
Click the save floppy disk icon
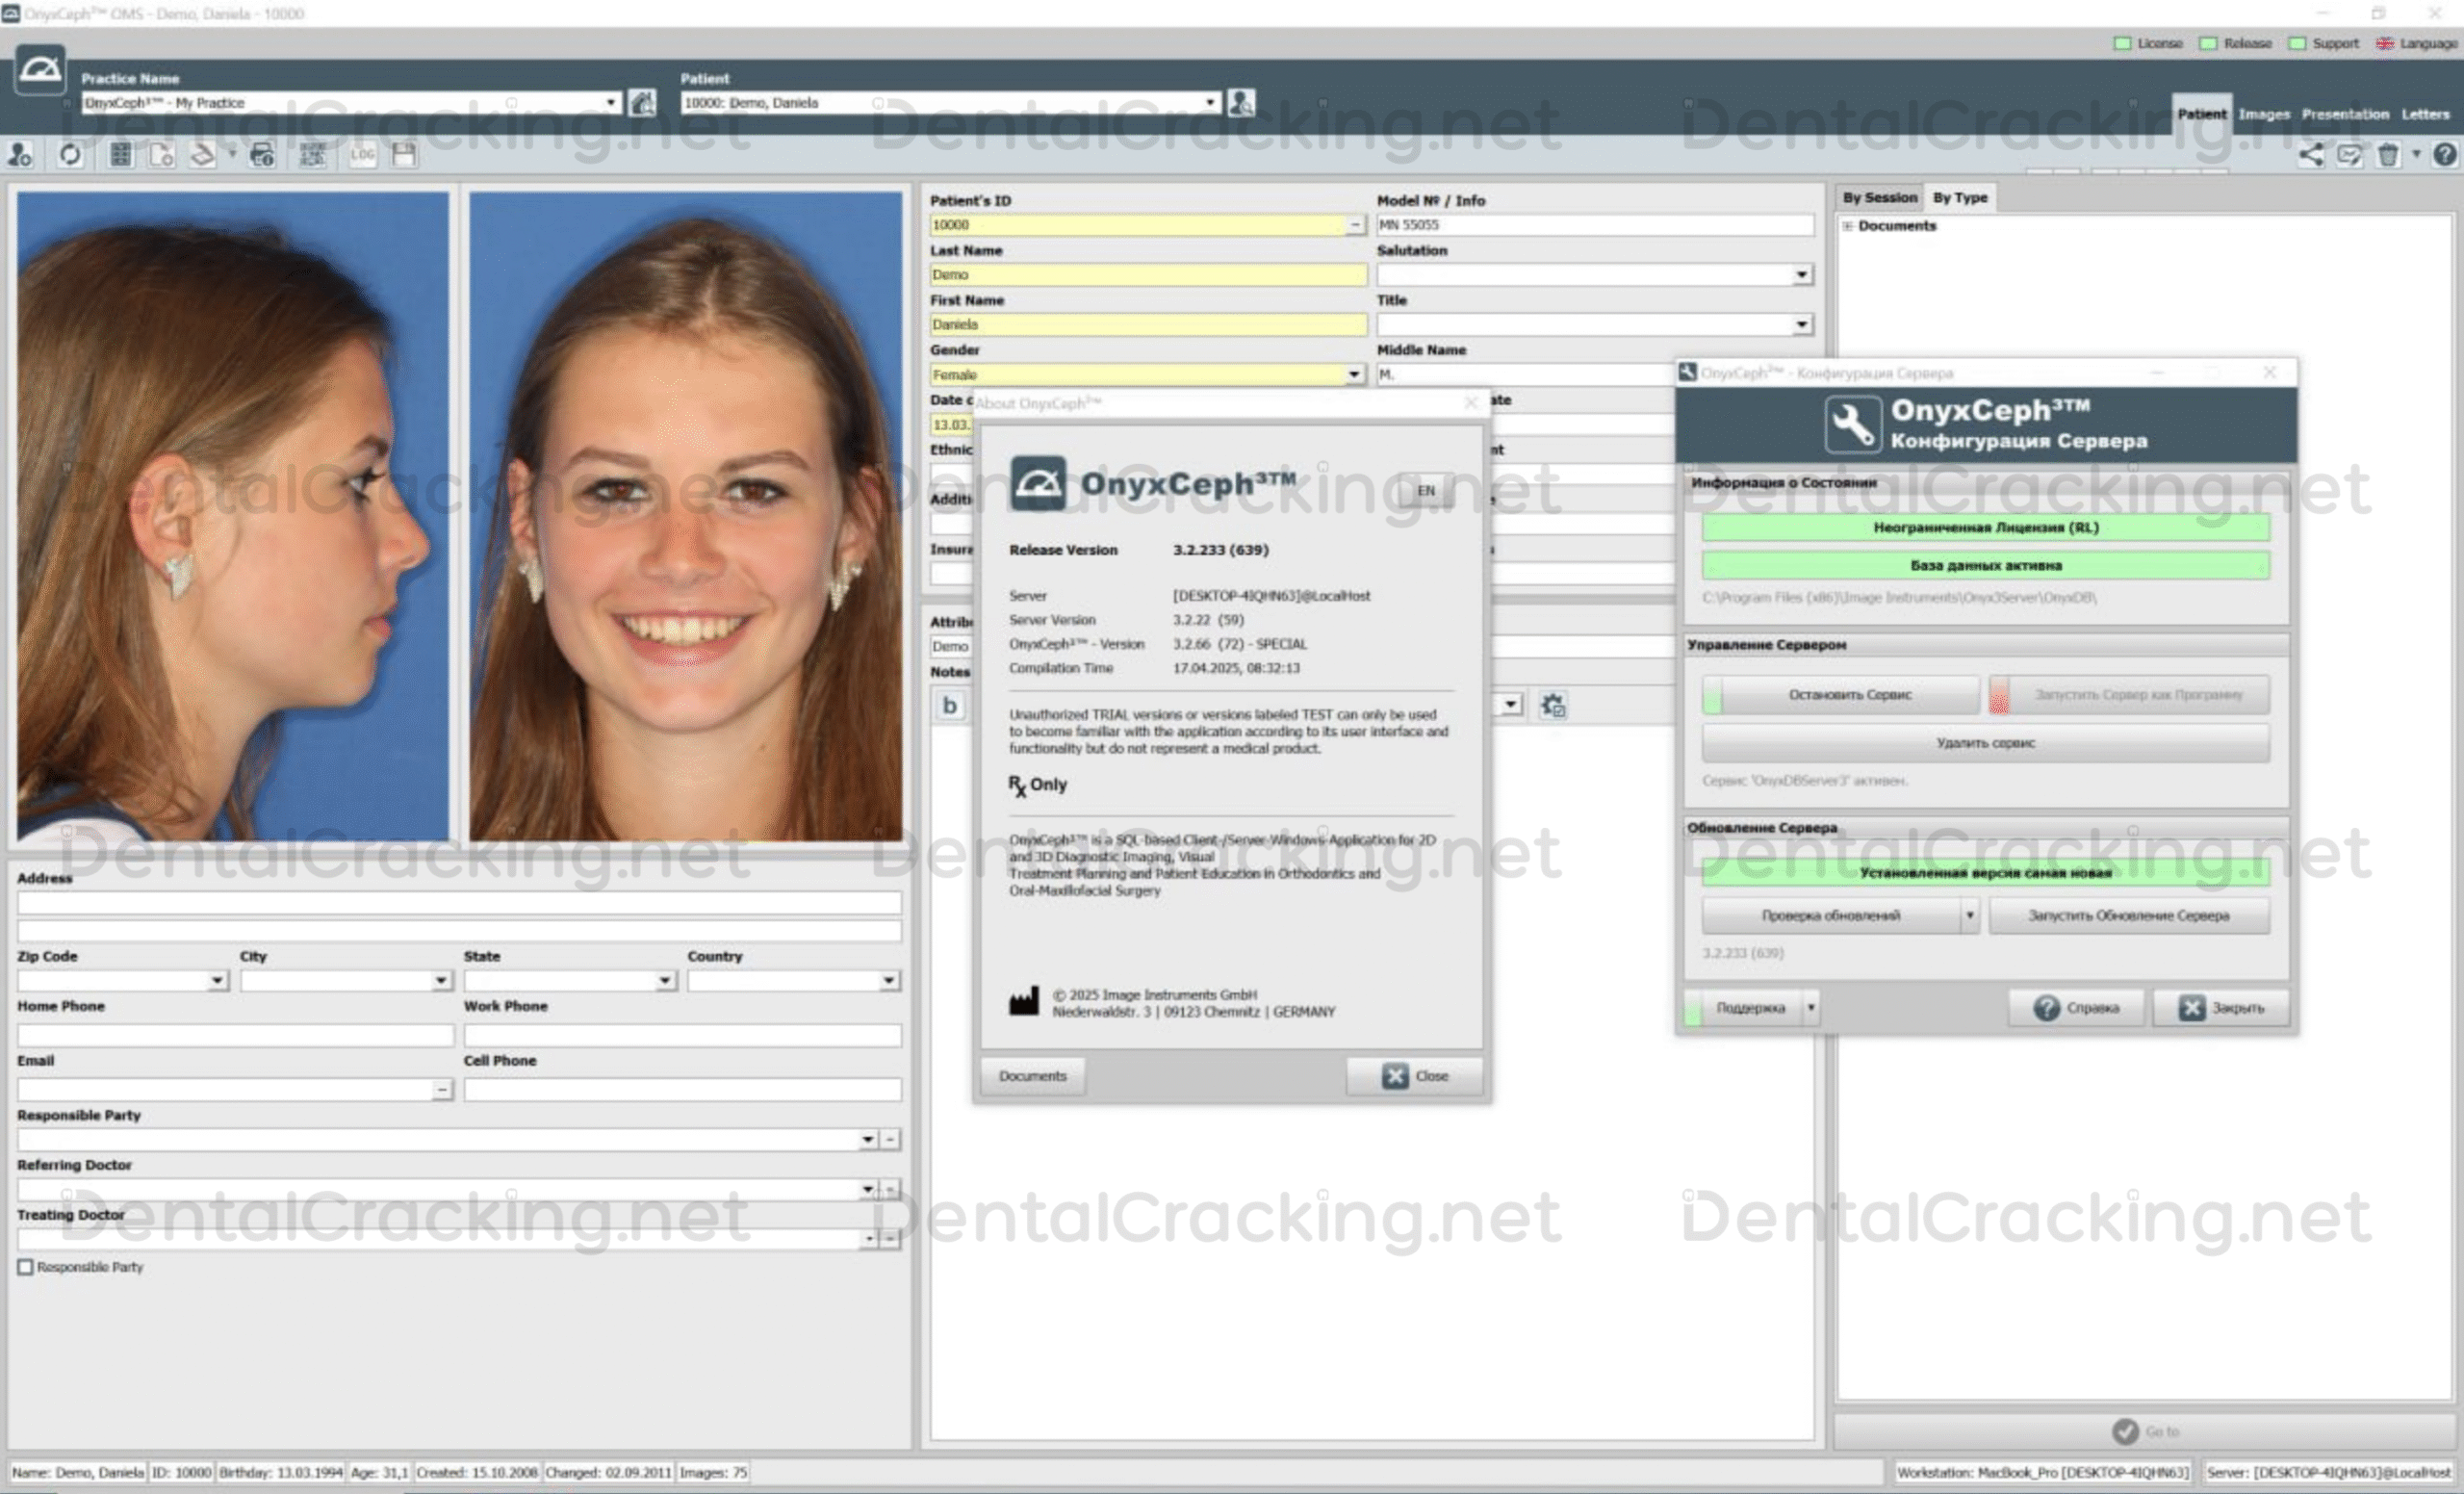point(404,155)
